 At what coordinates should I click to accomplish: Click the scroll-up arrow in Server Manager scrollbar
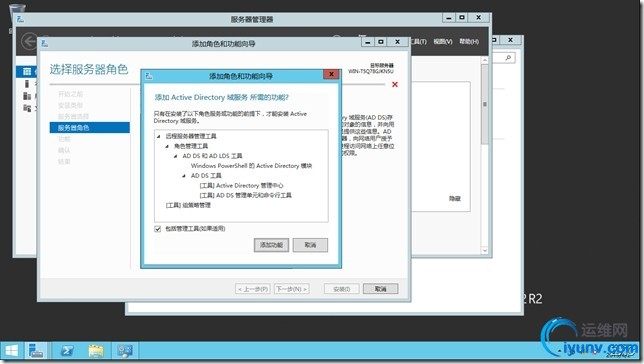(485, 60)
